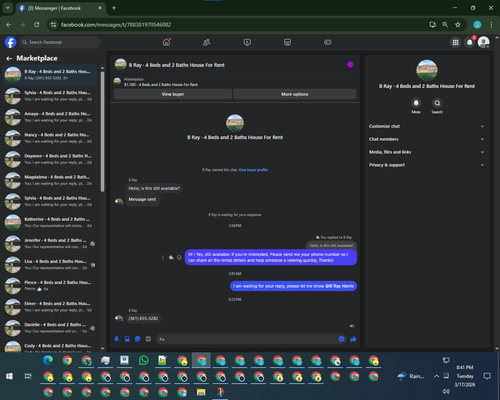Open the tab search dropdown arrow
500x400 pixels.
(x=7, y=8)
